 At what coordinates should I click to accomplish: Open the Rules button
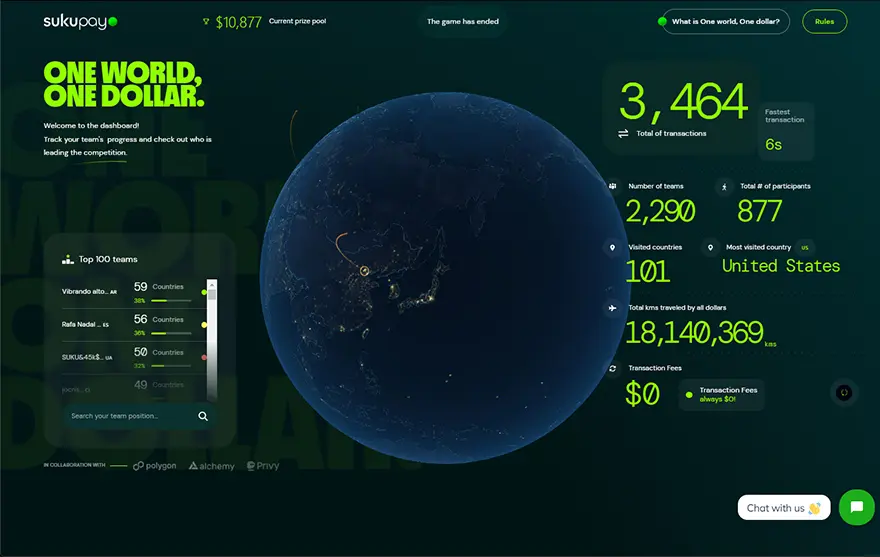click(x=824, y=21)
